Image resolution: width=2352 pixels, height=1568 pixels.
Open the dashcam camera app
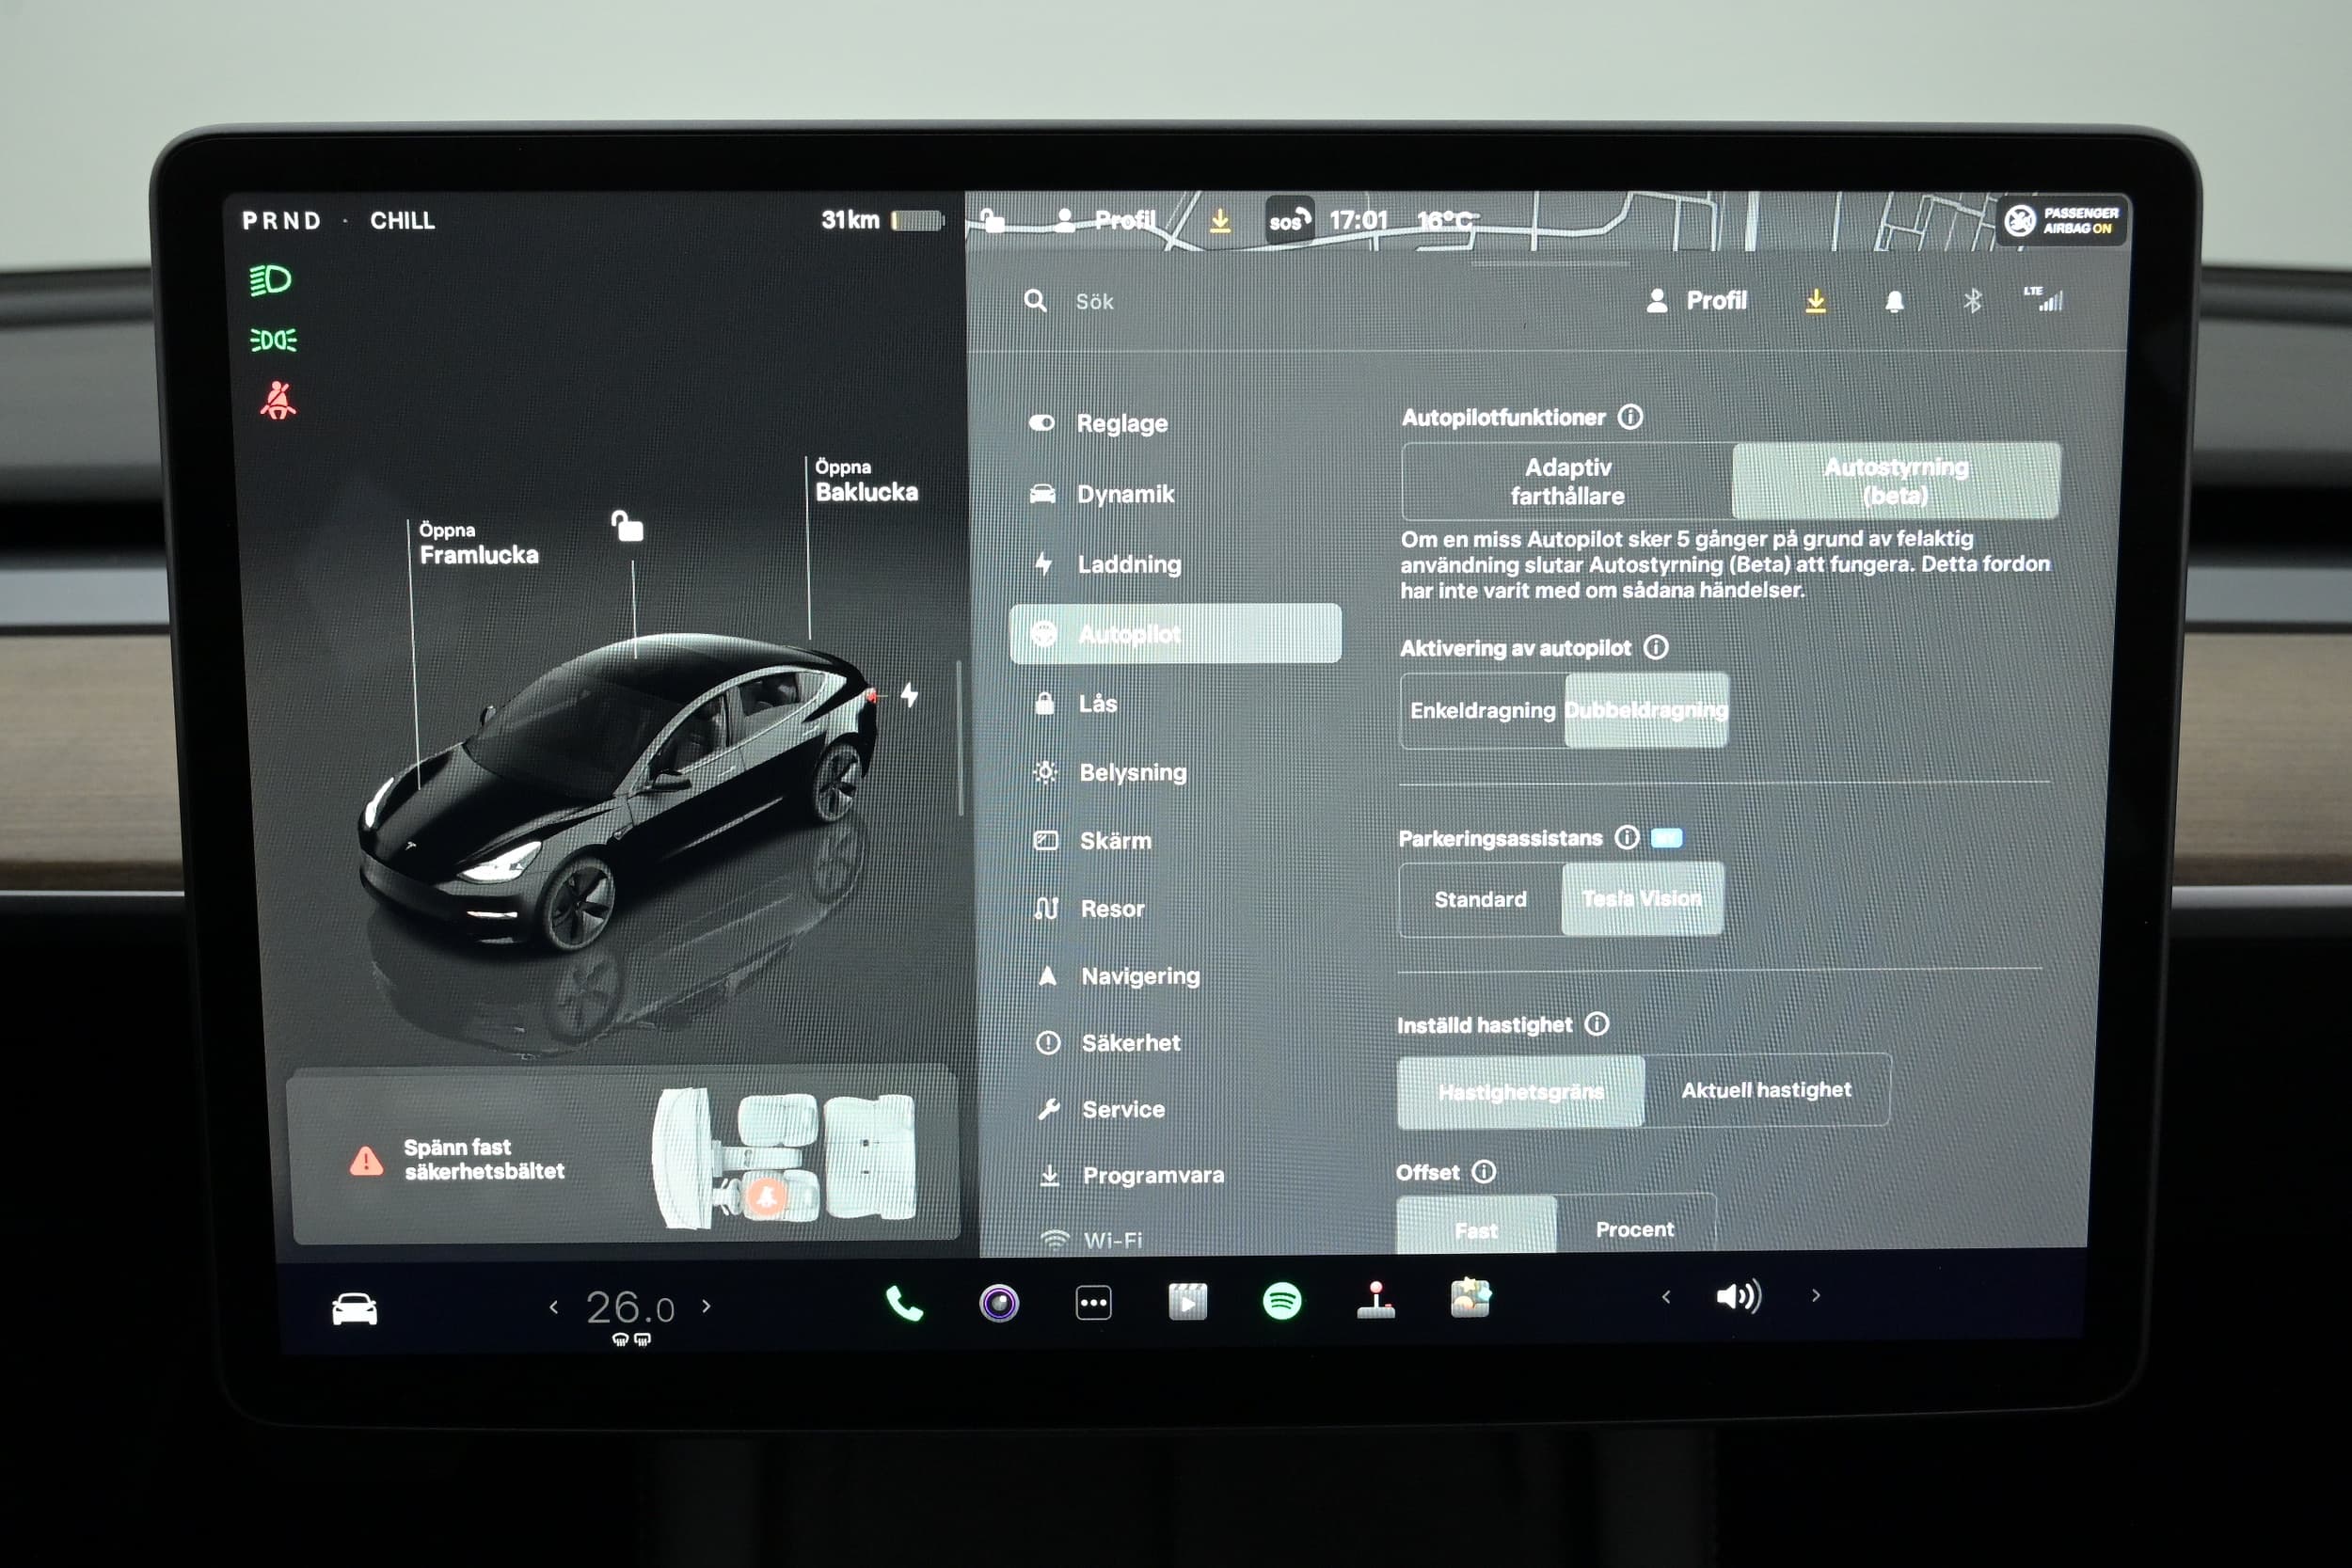(x=998, y=1303)
